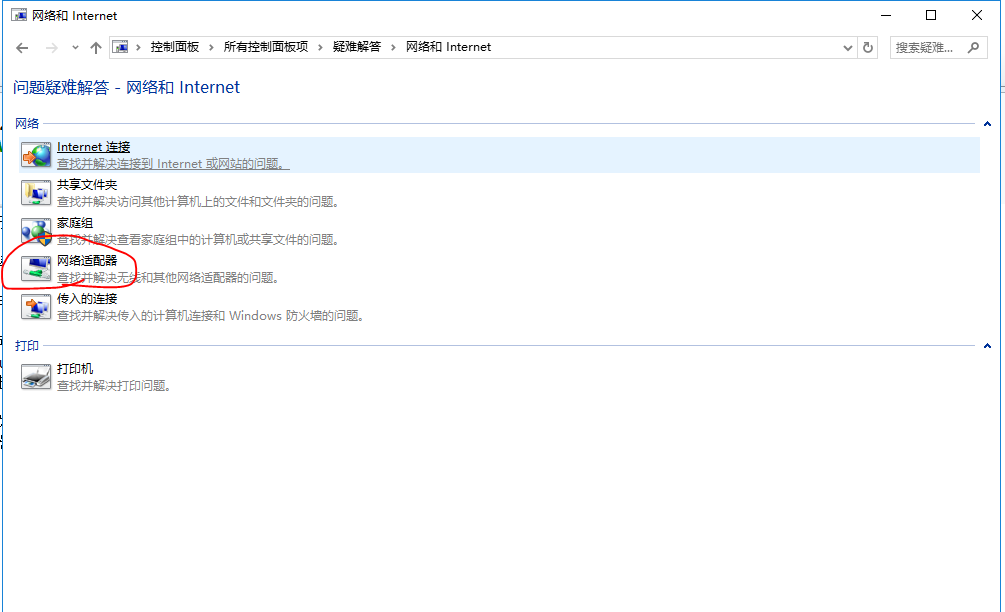Click the search magnifier icon
Screen dimensions: 1005x612
[972, 46]
